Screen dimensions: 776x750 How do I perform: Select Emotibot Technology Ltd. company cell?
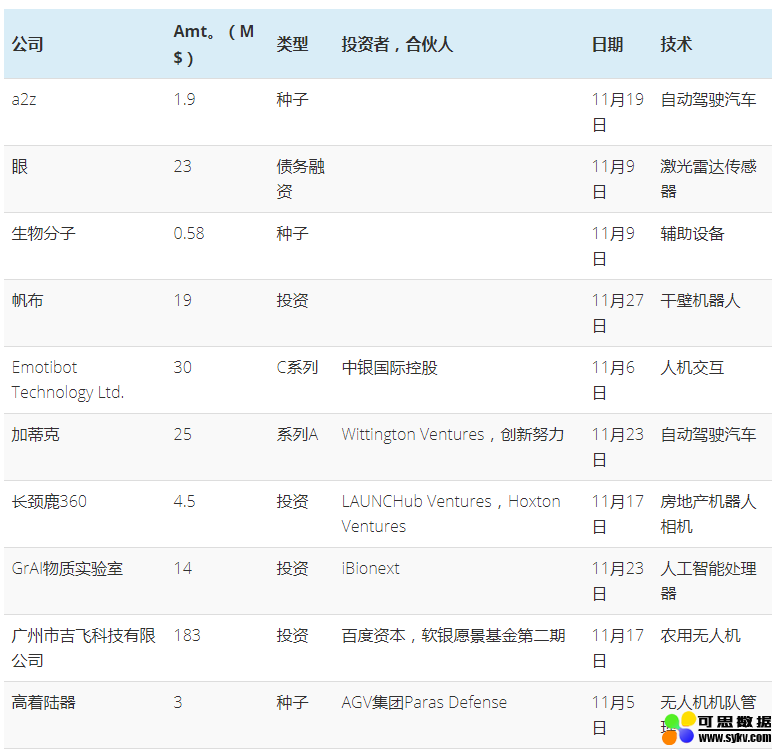click(68, 380)
